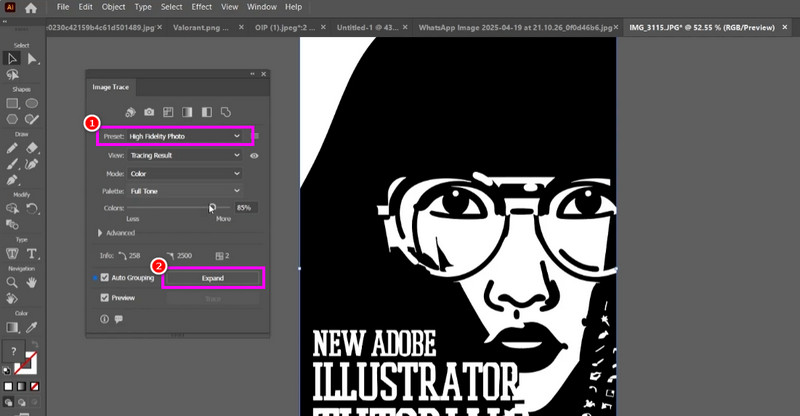Click the traced portrait artwork on canvas

click(458, 225)
